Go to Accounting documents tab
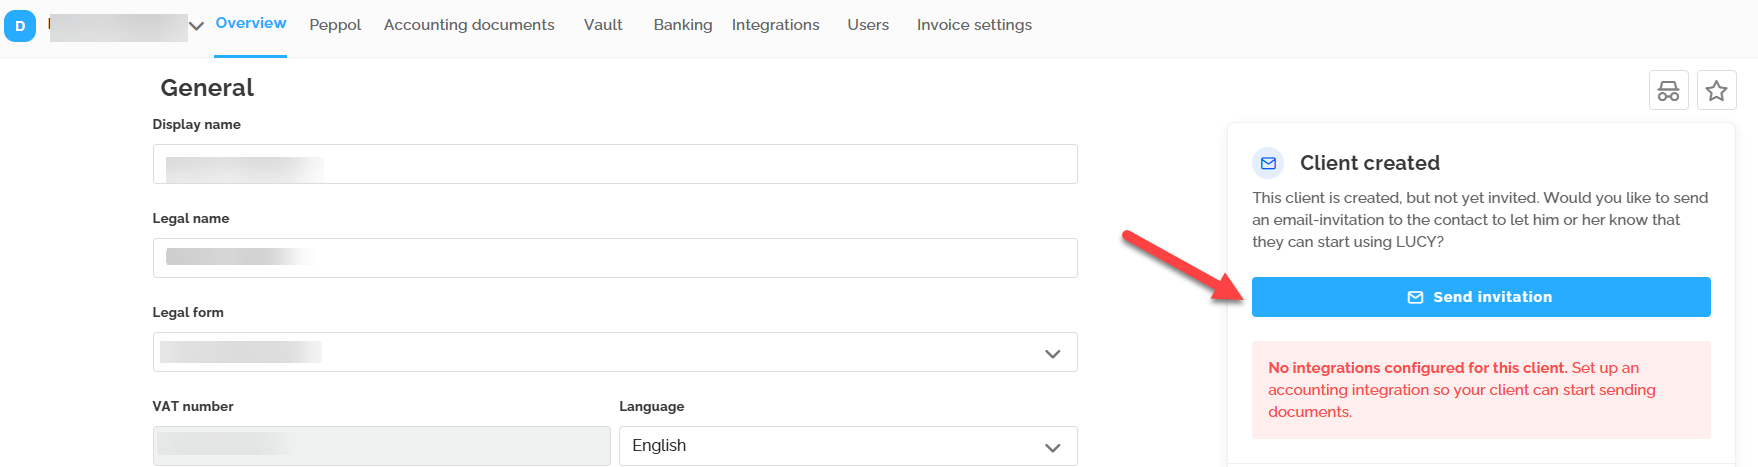 pyautogui.click(x=469, y=25)
